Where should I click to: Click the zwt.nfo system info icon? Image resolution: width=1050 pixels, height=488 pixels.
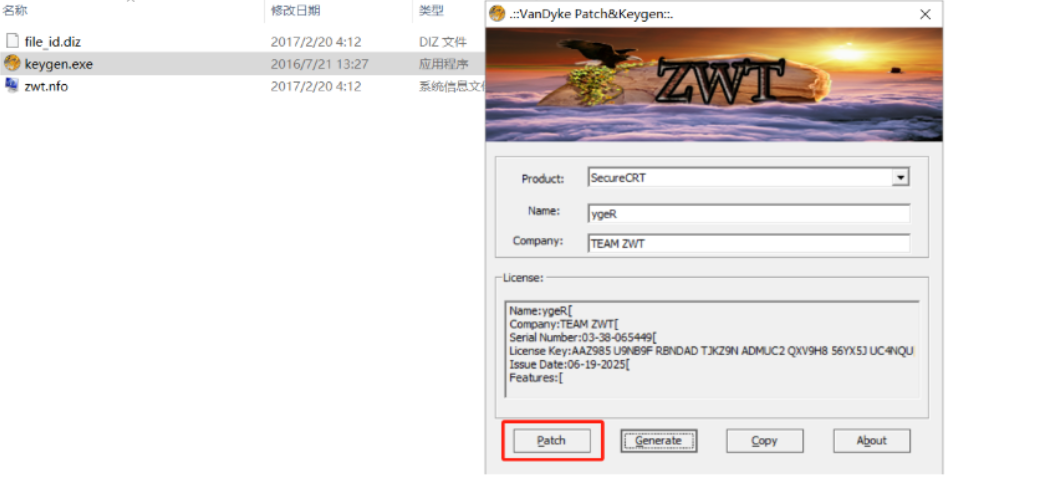click(12, 86)
